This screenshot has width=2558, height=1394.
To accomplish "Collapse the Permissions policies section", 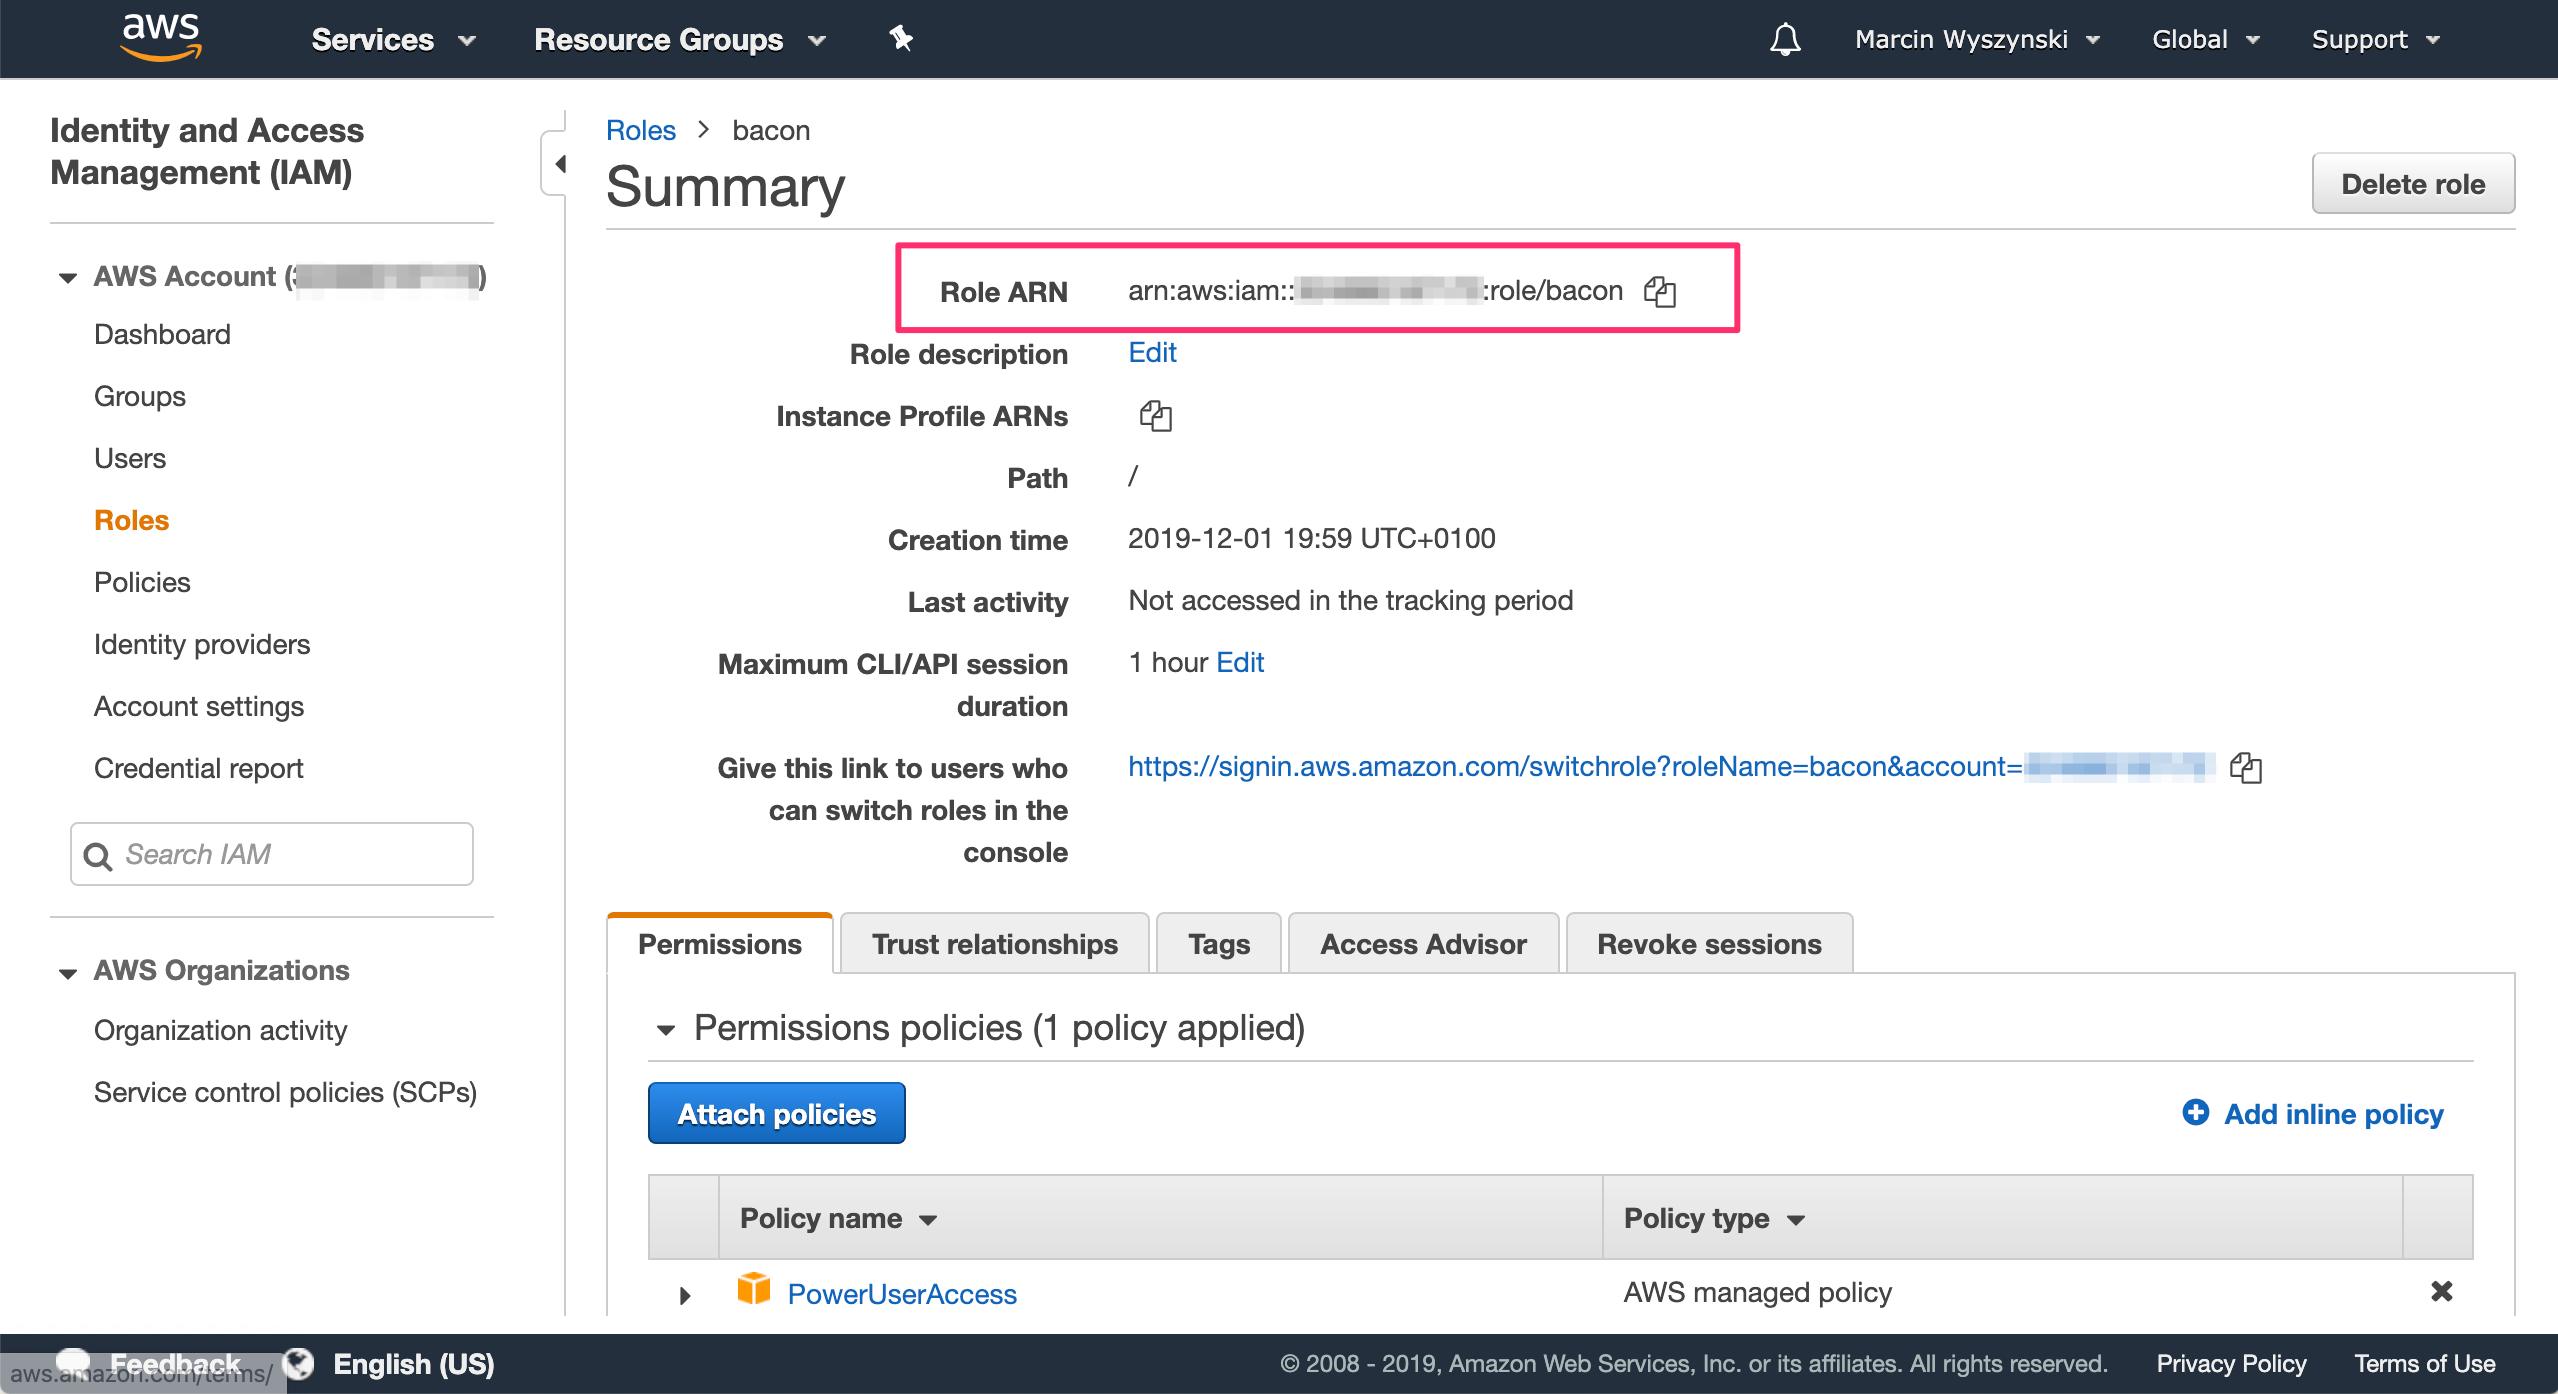I will click(666, 1028).
